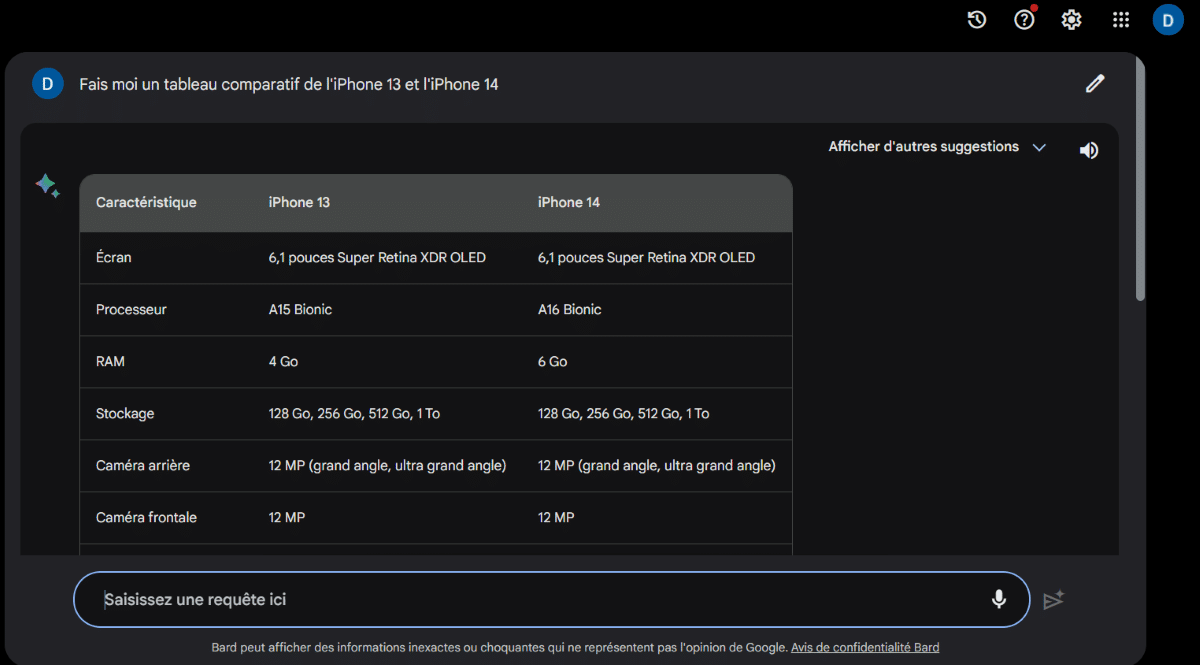
Task: Select the Caméra frontale row label
Action: [146, 517]
